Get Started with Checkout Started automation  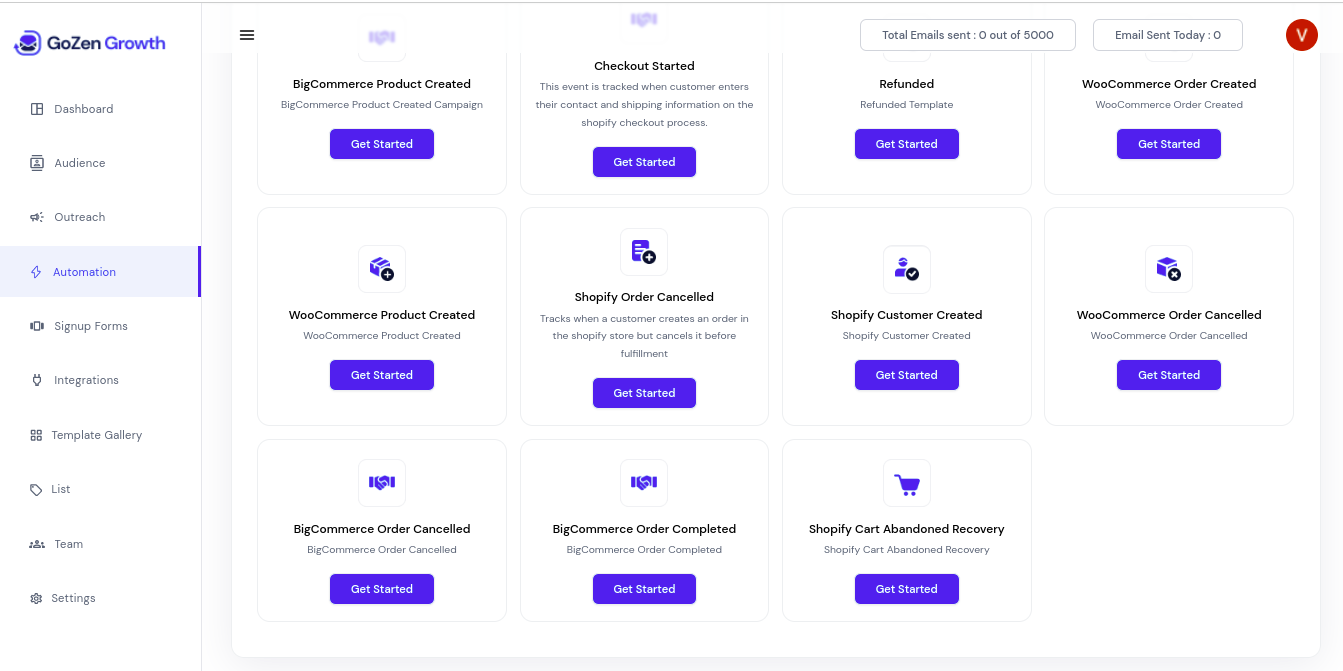[x=644, y=162]
